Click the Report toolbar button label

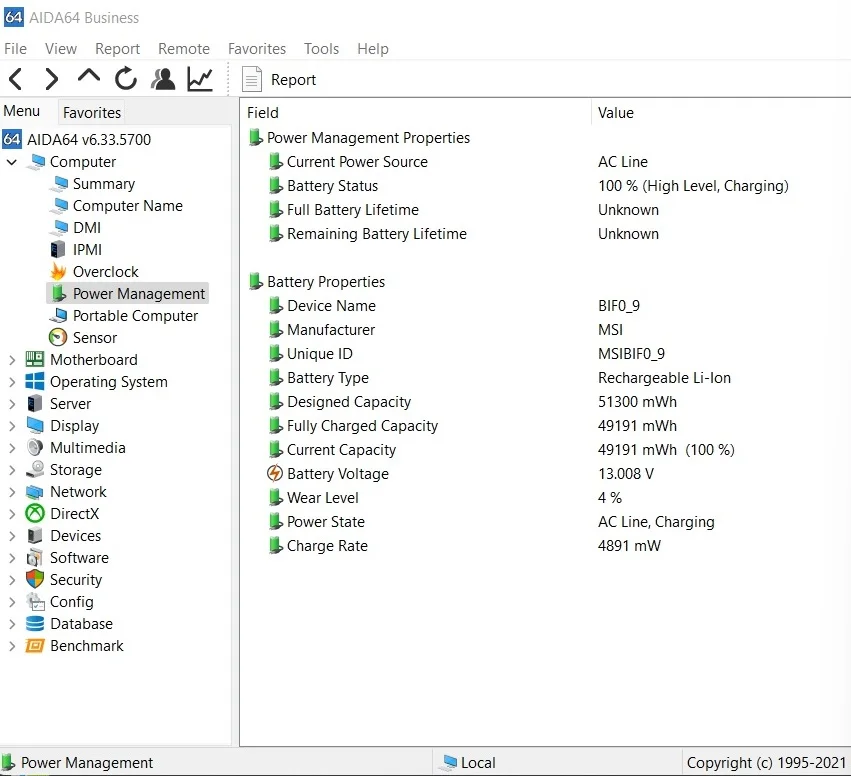click(293, 80)
